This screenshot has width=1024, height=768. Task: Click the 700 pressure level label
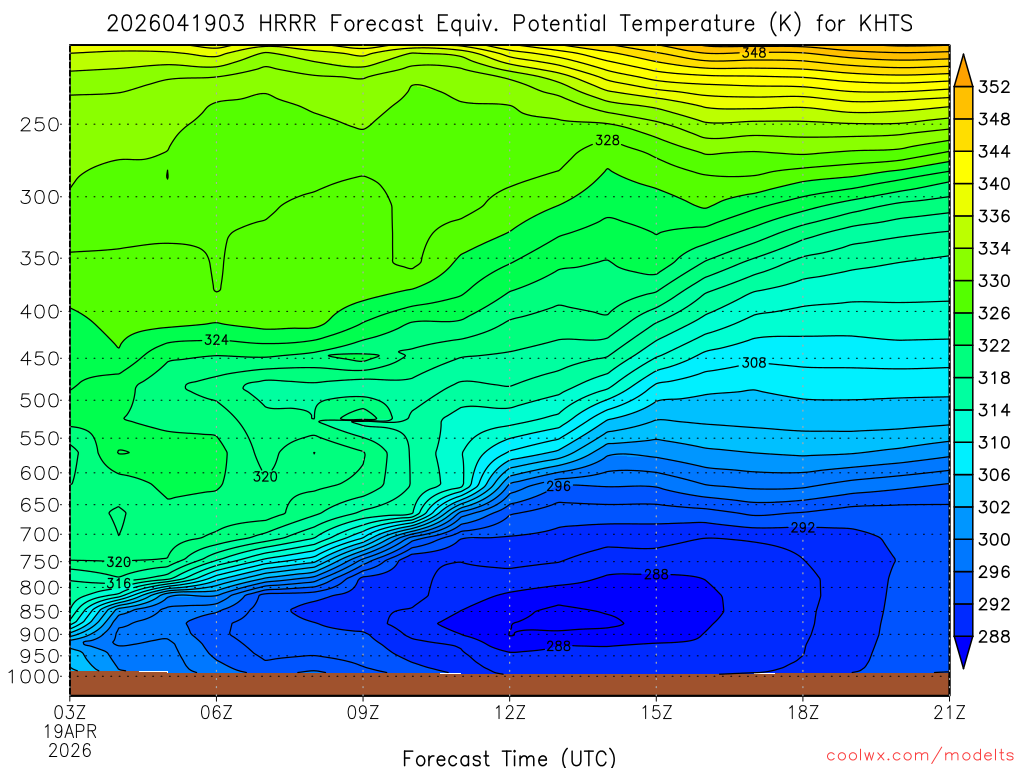(39, 534)
